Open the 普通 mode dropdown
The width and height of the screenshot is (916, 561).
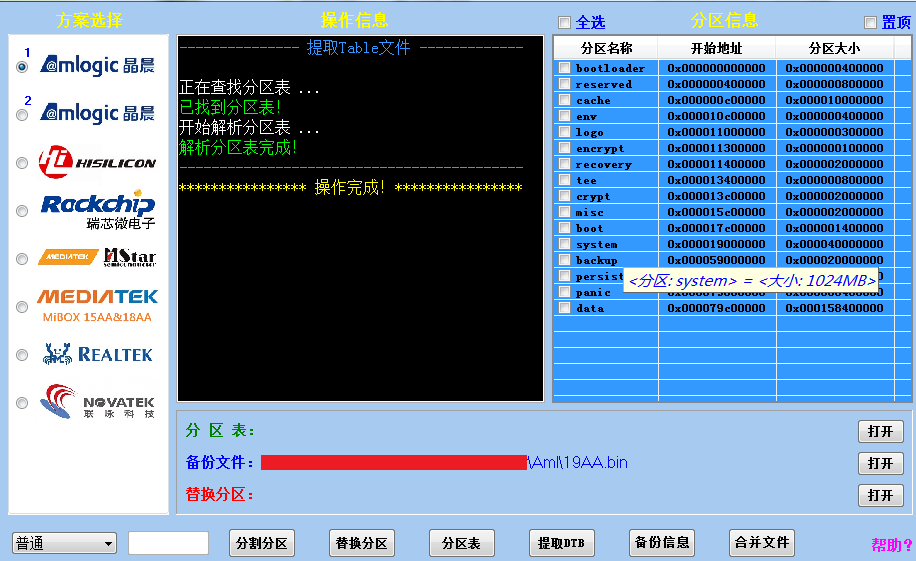[64, 543]
